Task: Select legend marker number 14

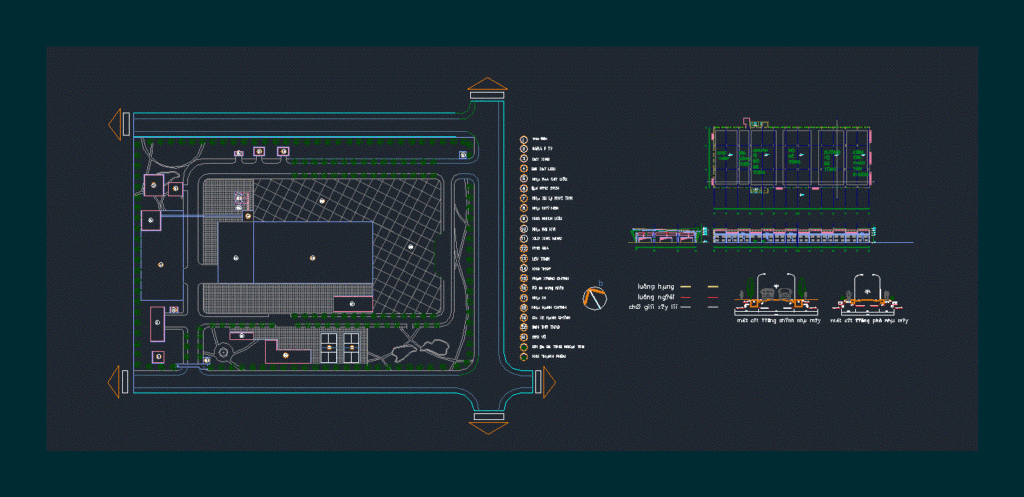Action: [524, 268]
